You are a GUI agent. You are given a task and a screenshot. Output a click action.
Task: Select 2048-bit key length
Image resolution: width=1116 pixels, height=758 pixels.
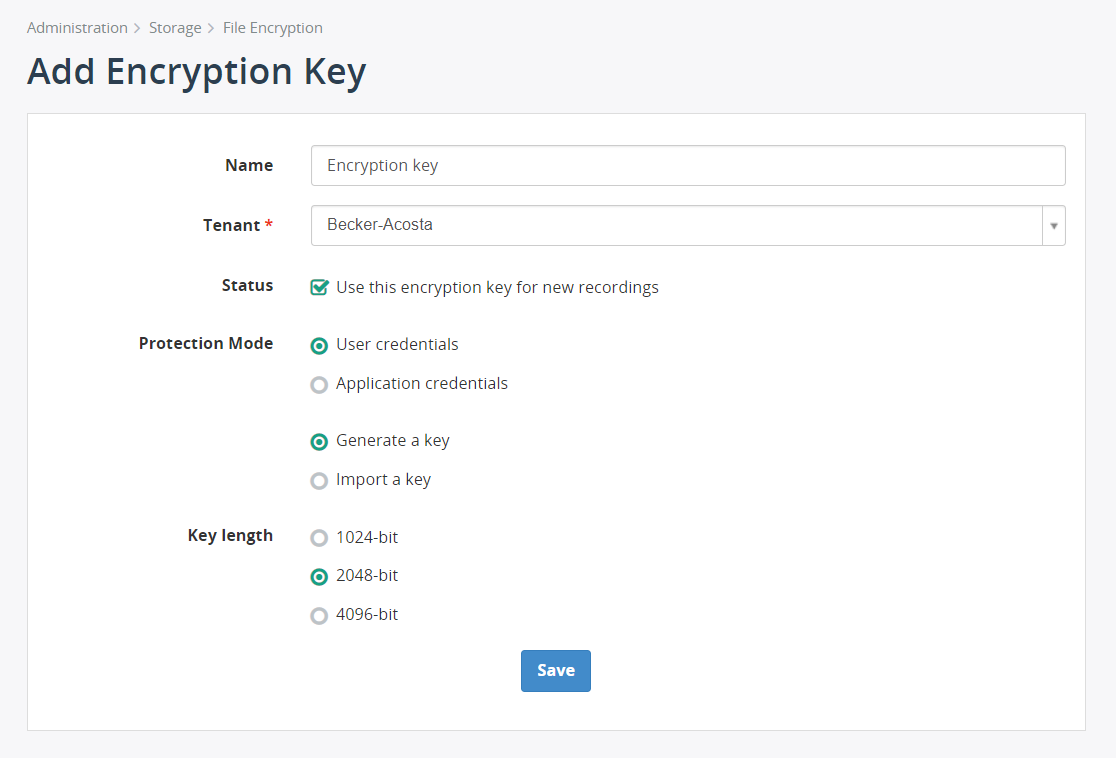[x=320, y=576]
